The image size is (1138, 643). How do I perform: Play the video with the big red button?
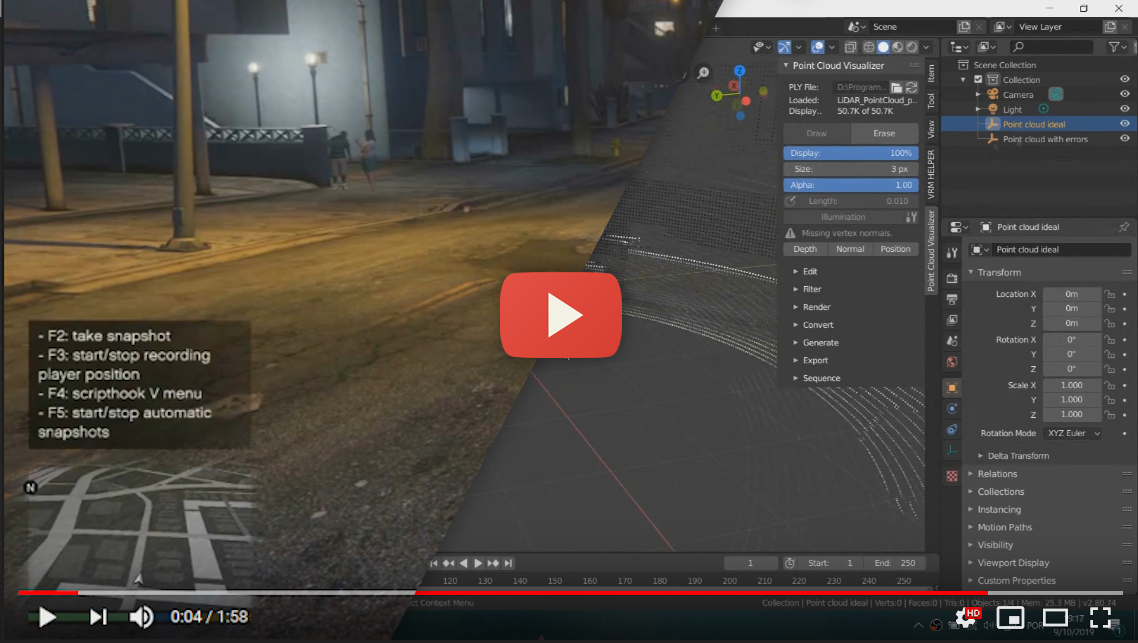tap(560, 315)
